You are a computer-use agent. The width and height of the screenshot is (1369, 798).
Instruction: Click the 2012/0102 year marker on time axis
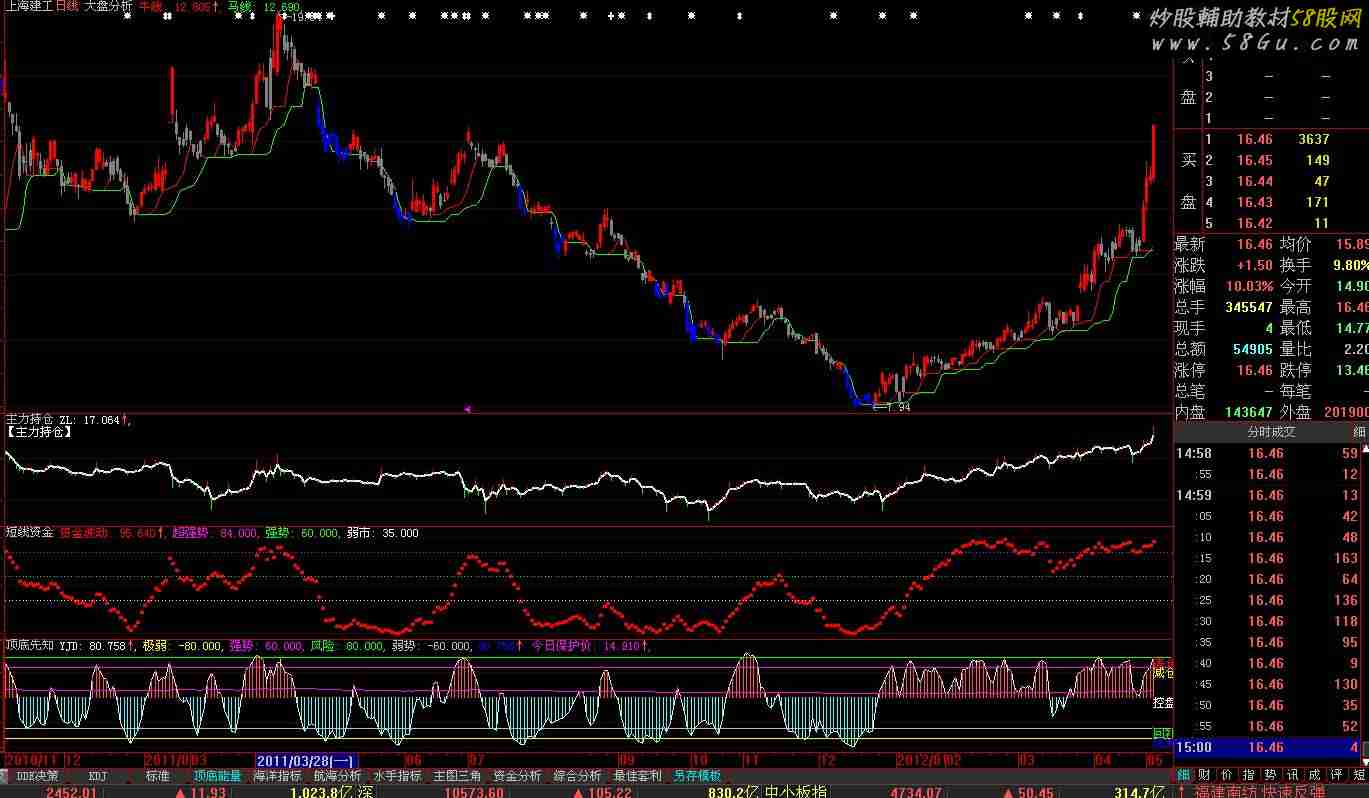pyautogui.click(x=927, y=761)
